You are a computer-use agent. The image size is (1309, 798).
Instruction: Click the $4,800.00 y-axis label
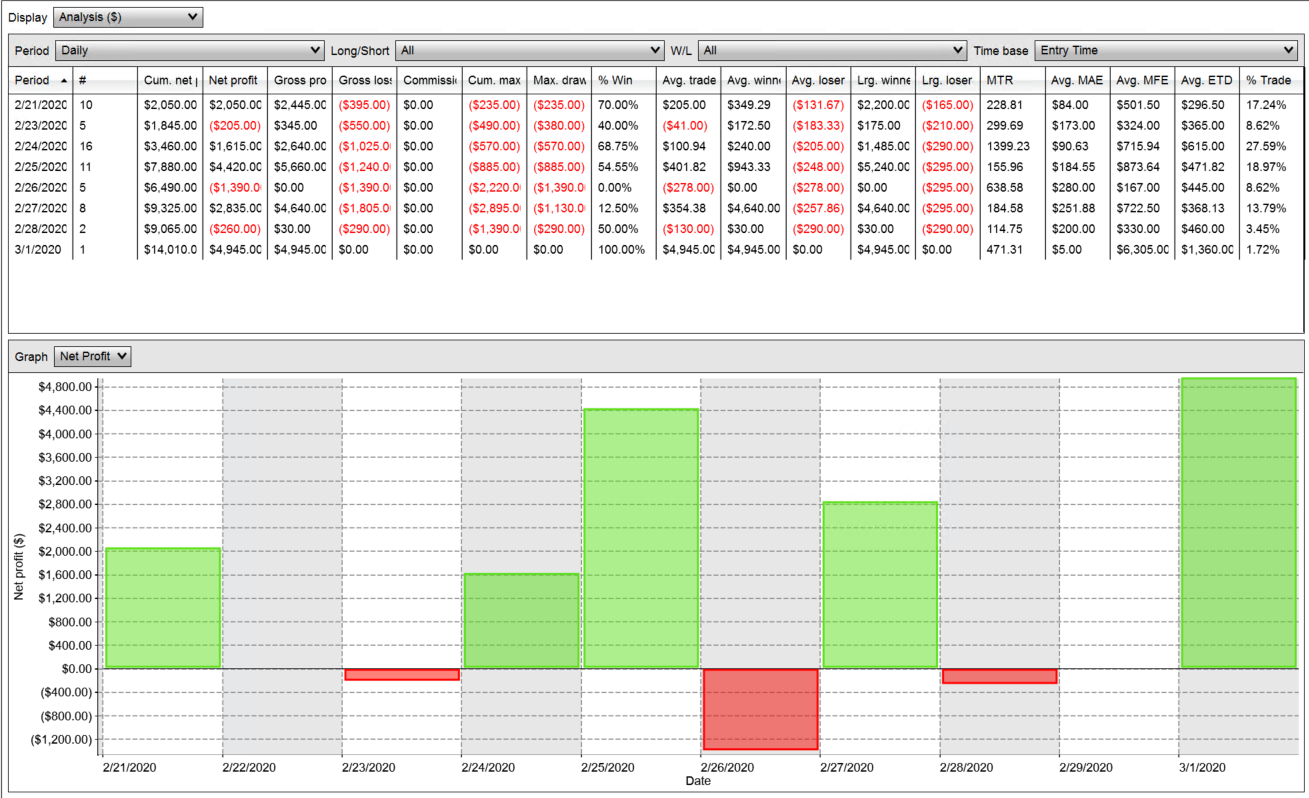(66, 387)
